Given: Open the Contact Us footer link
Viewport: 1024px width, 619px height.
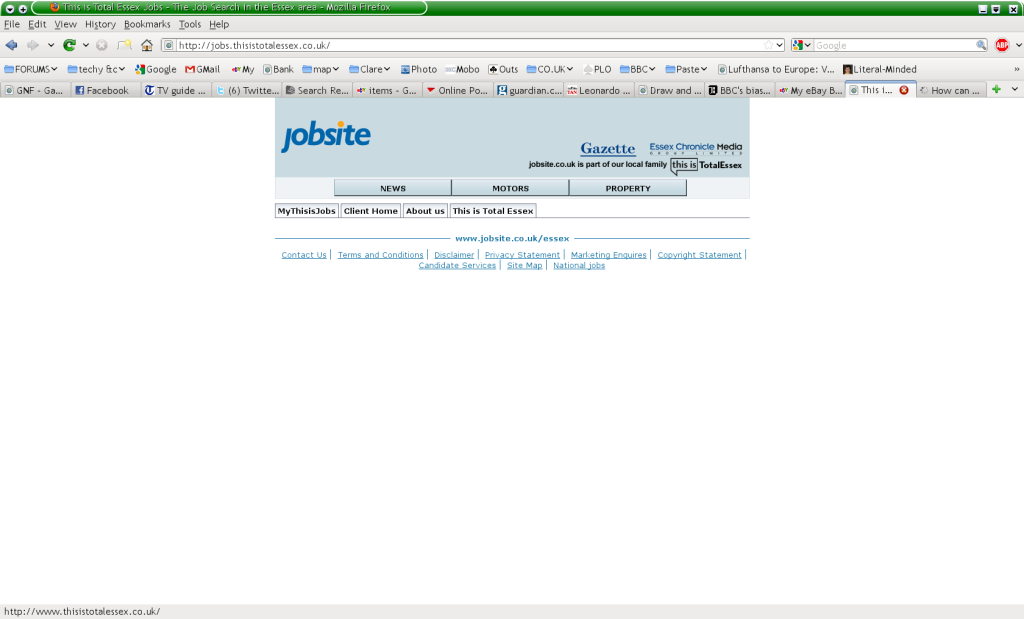Looking at the screenshot, I should 304,255.
